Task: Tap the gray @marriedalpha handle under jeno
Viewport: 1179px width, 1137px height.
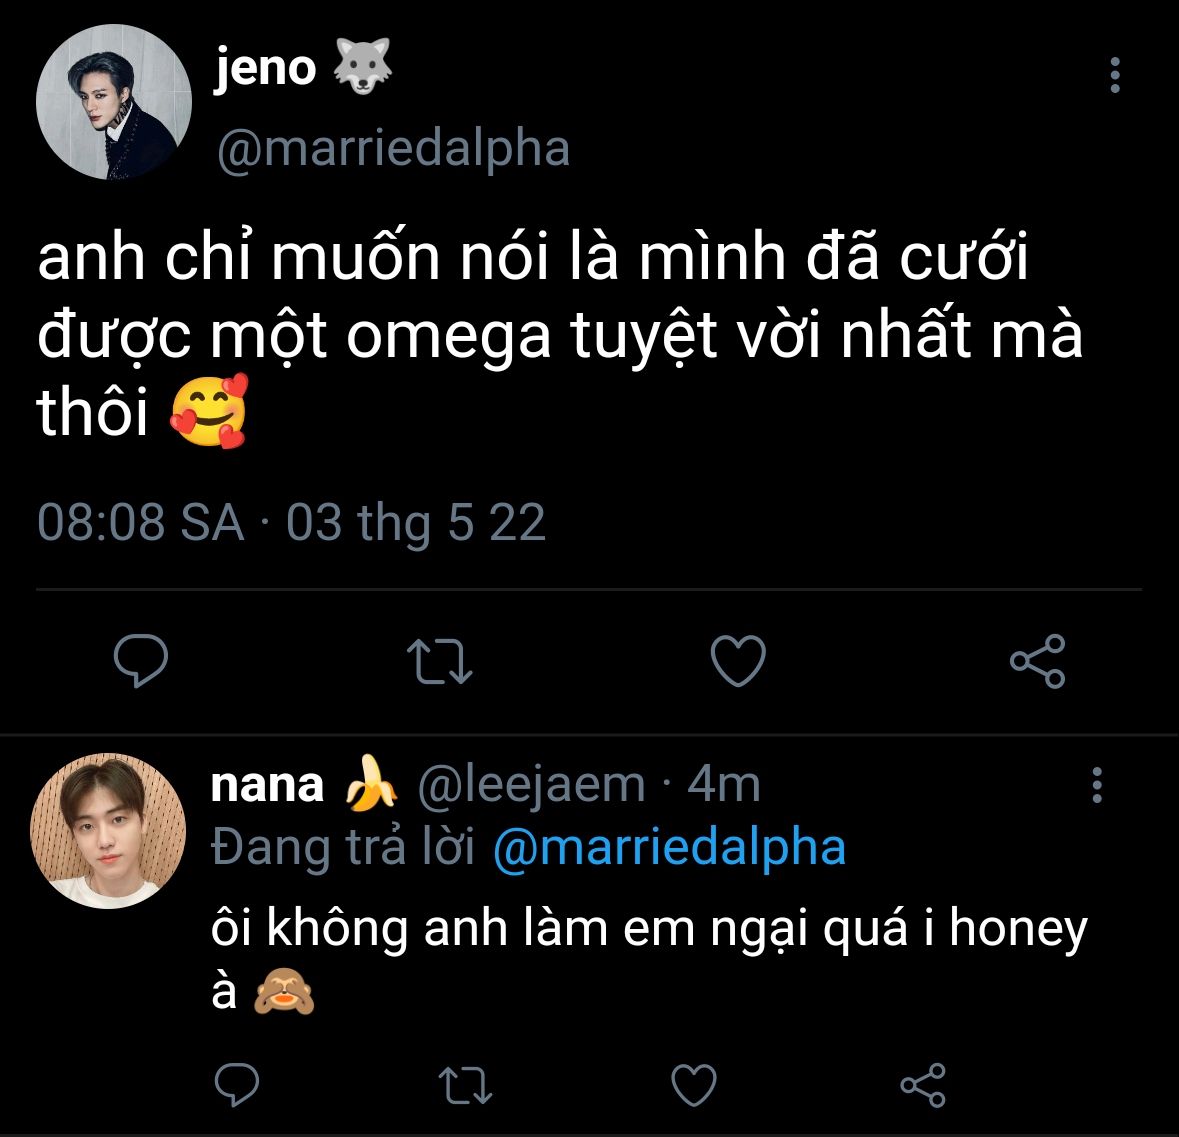Action: coord(393,148)
